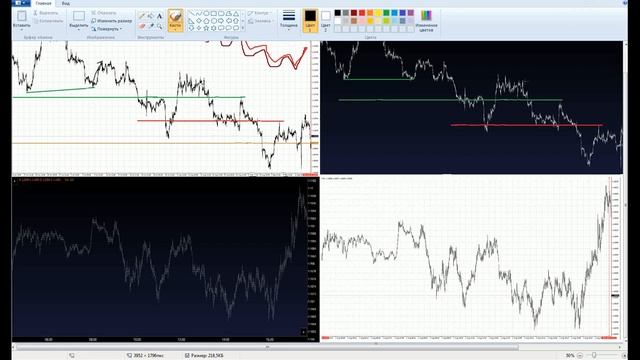Open the Paint Help icon at ribbon's right
Screen dimensions: 640x360
coord(625,3)
